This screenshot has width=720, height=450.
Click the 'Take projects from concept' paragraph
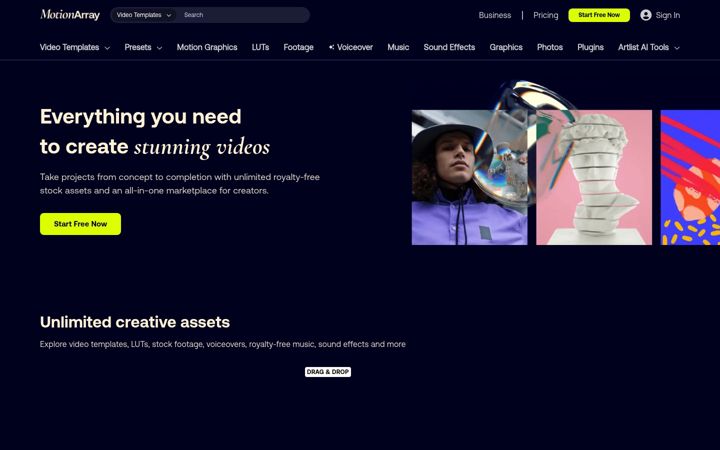180,184
